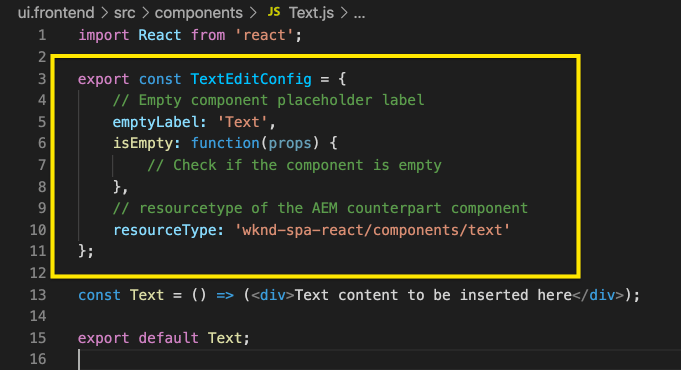681x370 pixels.
Task: Place cursor on TextEditConfig identifier
Action: coord(251,79)
